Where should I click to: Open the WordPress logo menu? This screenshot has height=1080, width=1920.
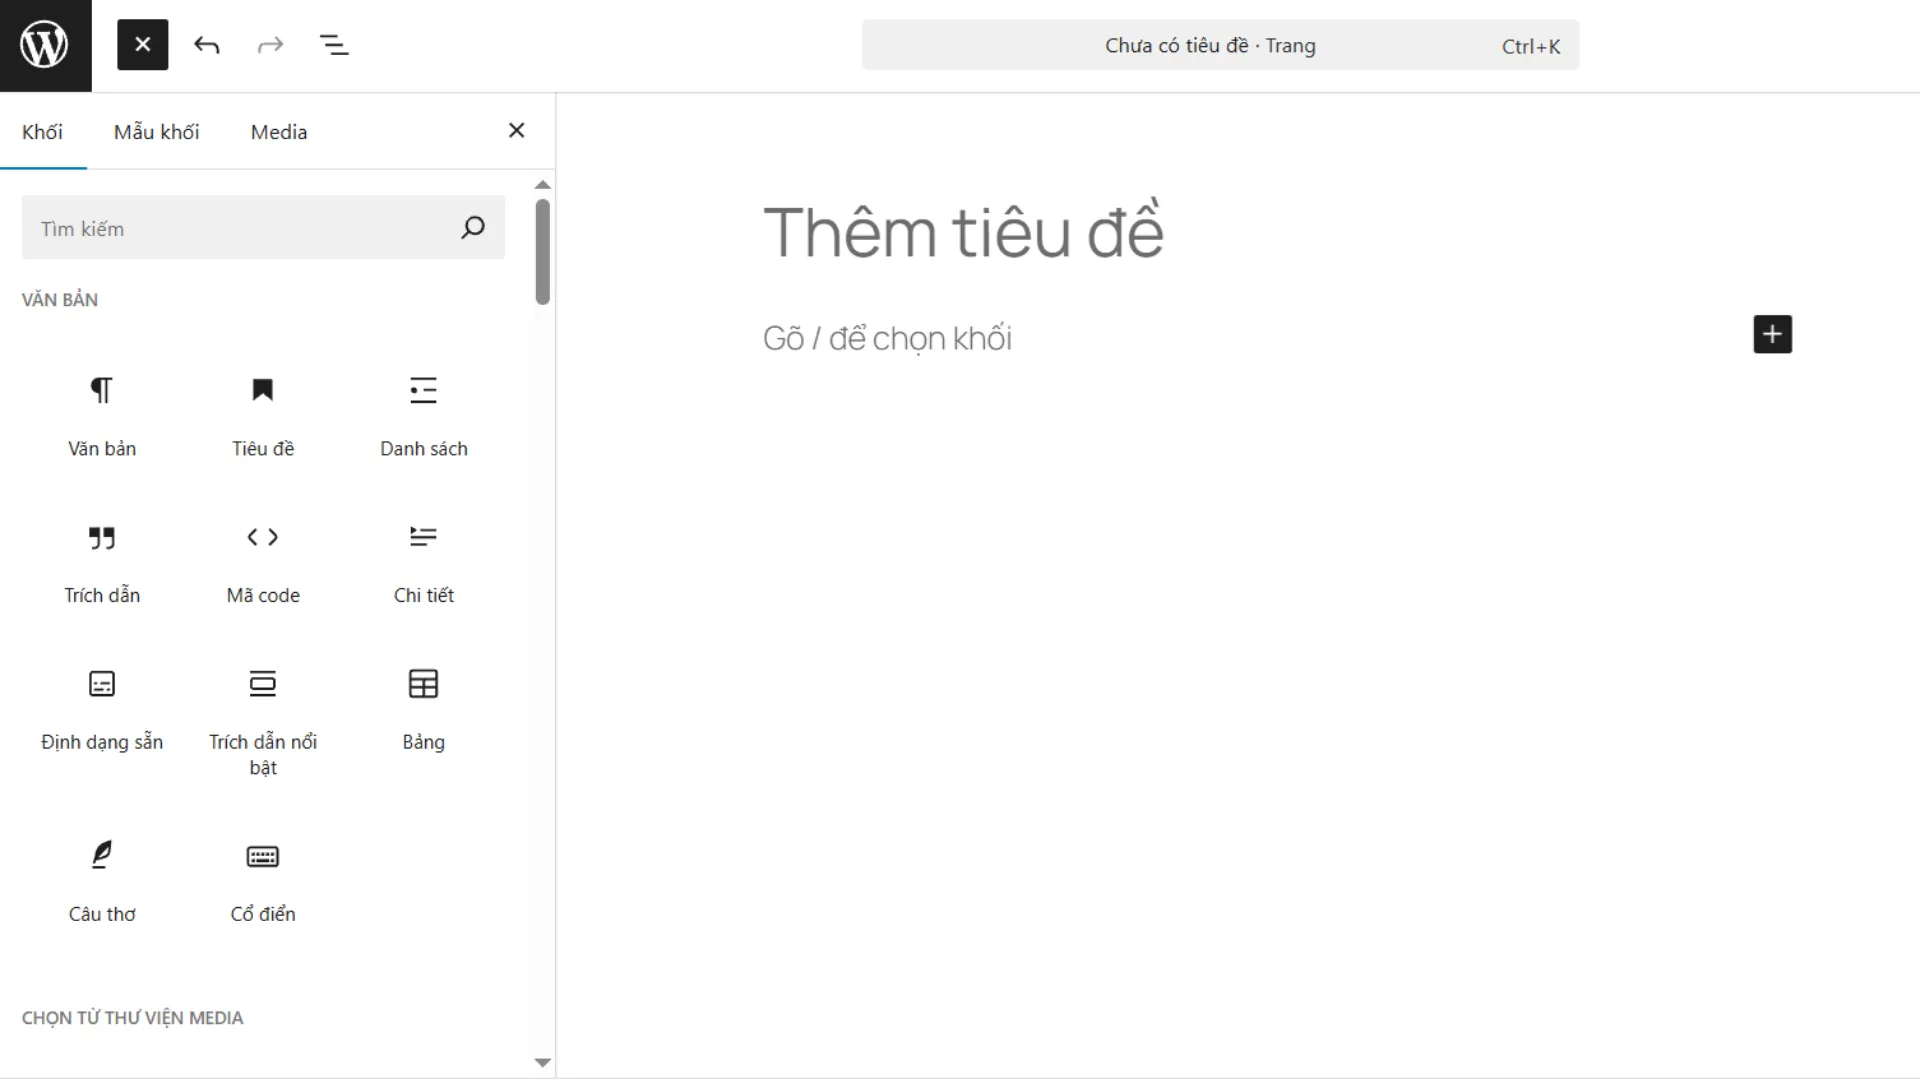click(x=45, y=45)
